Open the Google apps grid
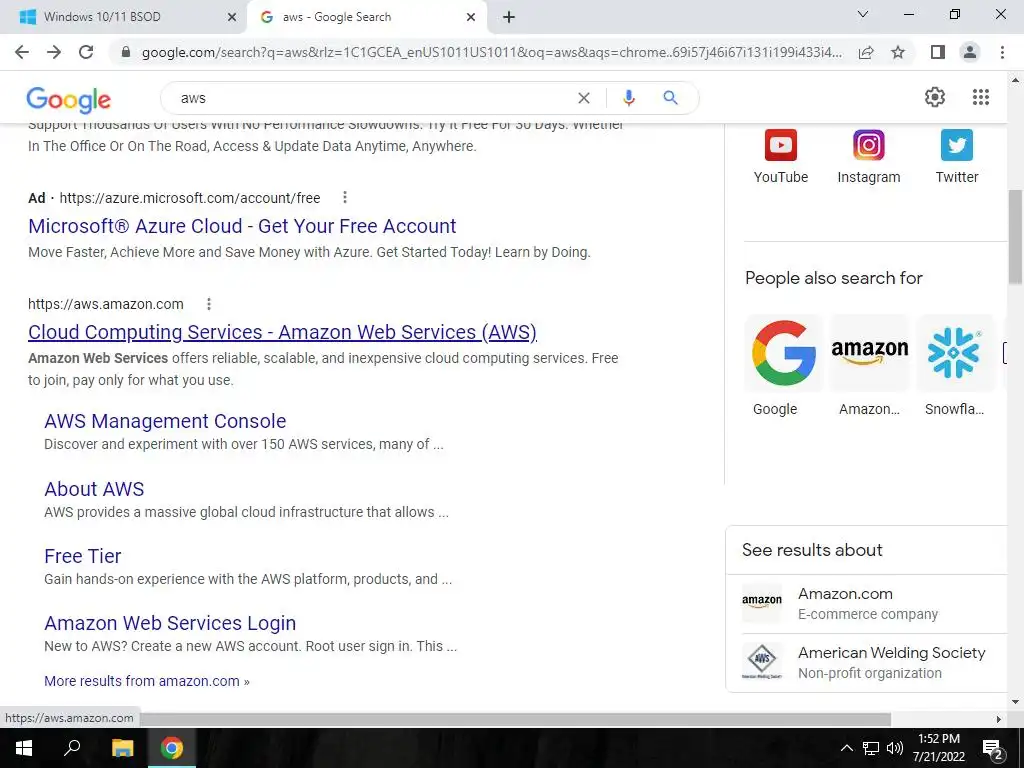1024x768 pixels. (x=981, y=97)
